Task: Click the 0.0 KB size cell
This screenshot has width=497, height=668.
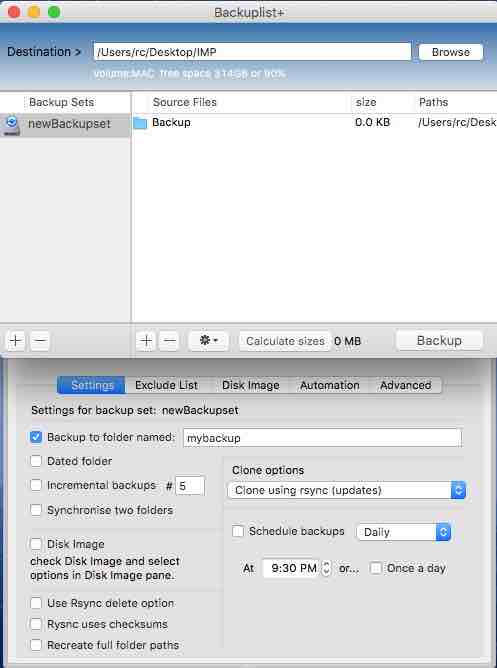Action: (x=372, y=122)
